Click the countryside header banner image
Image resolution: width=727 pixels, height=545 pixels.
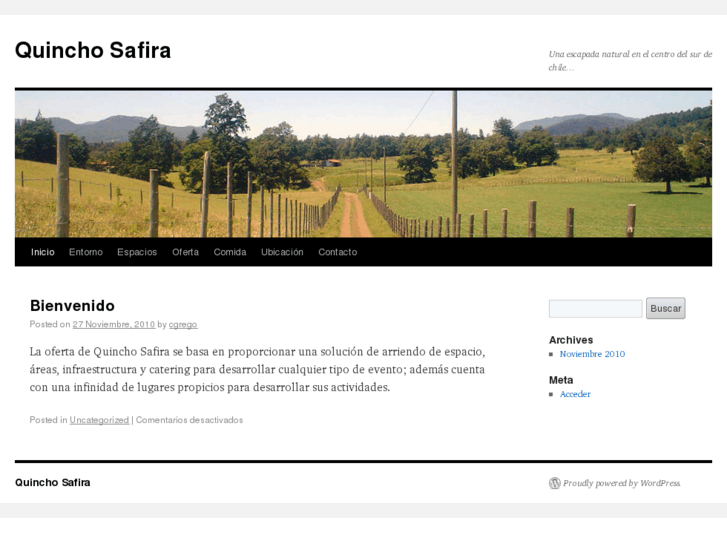coord(364,164)
